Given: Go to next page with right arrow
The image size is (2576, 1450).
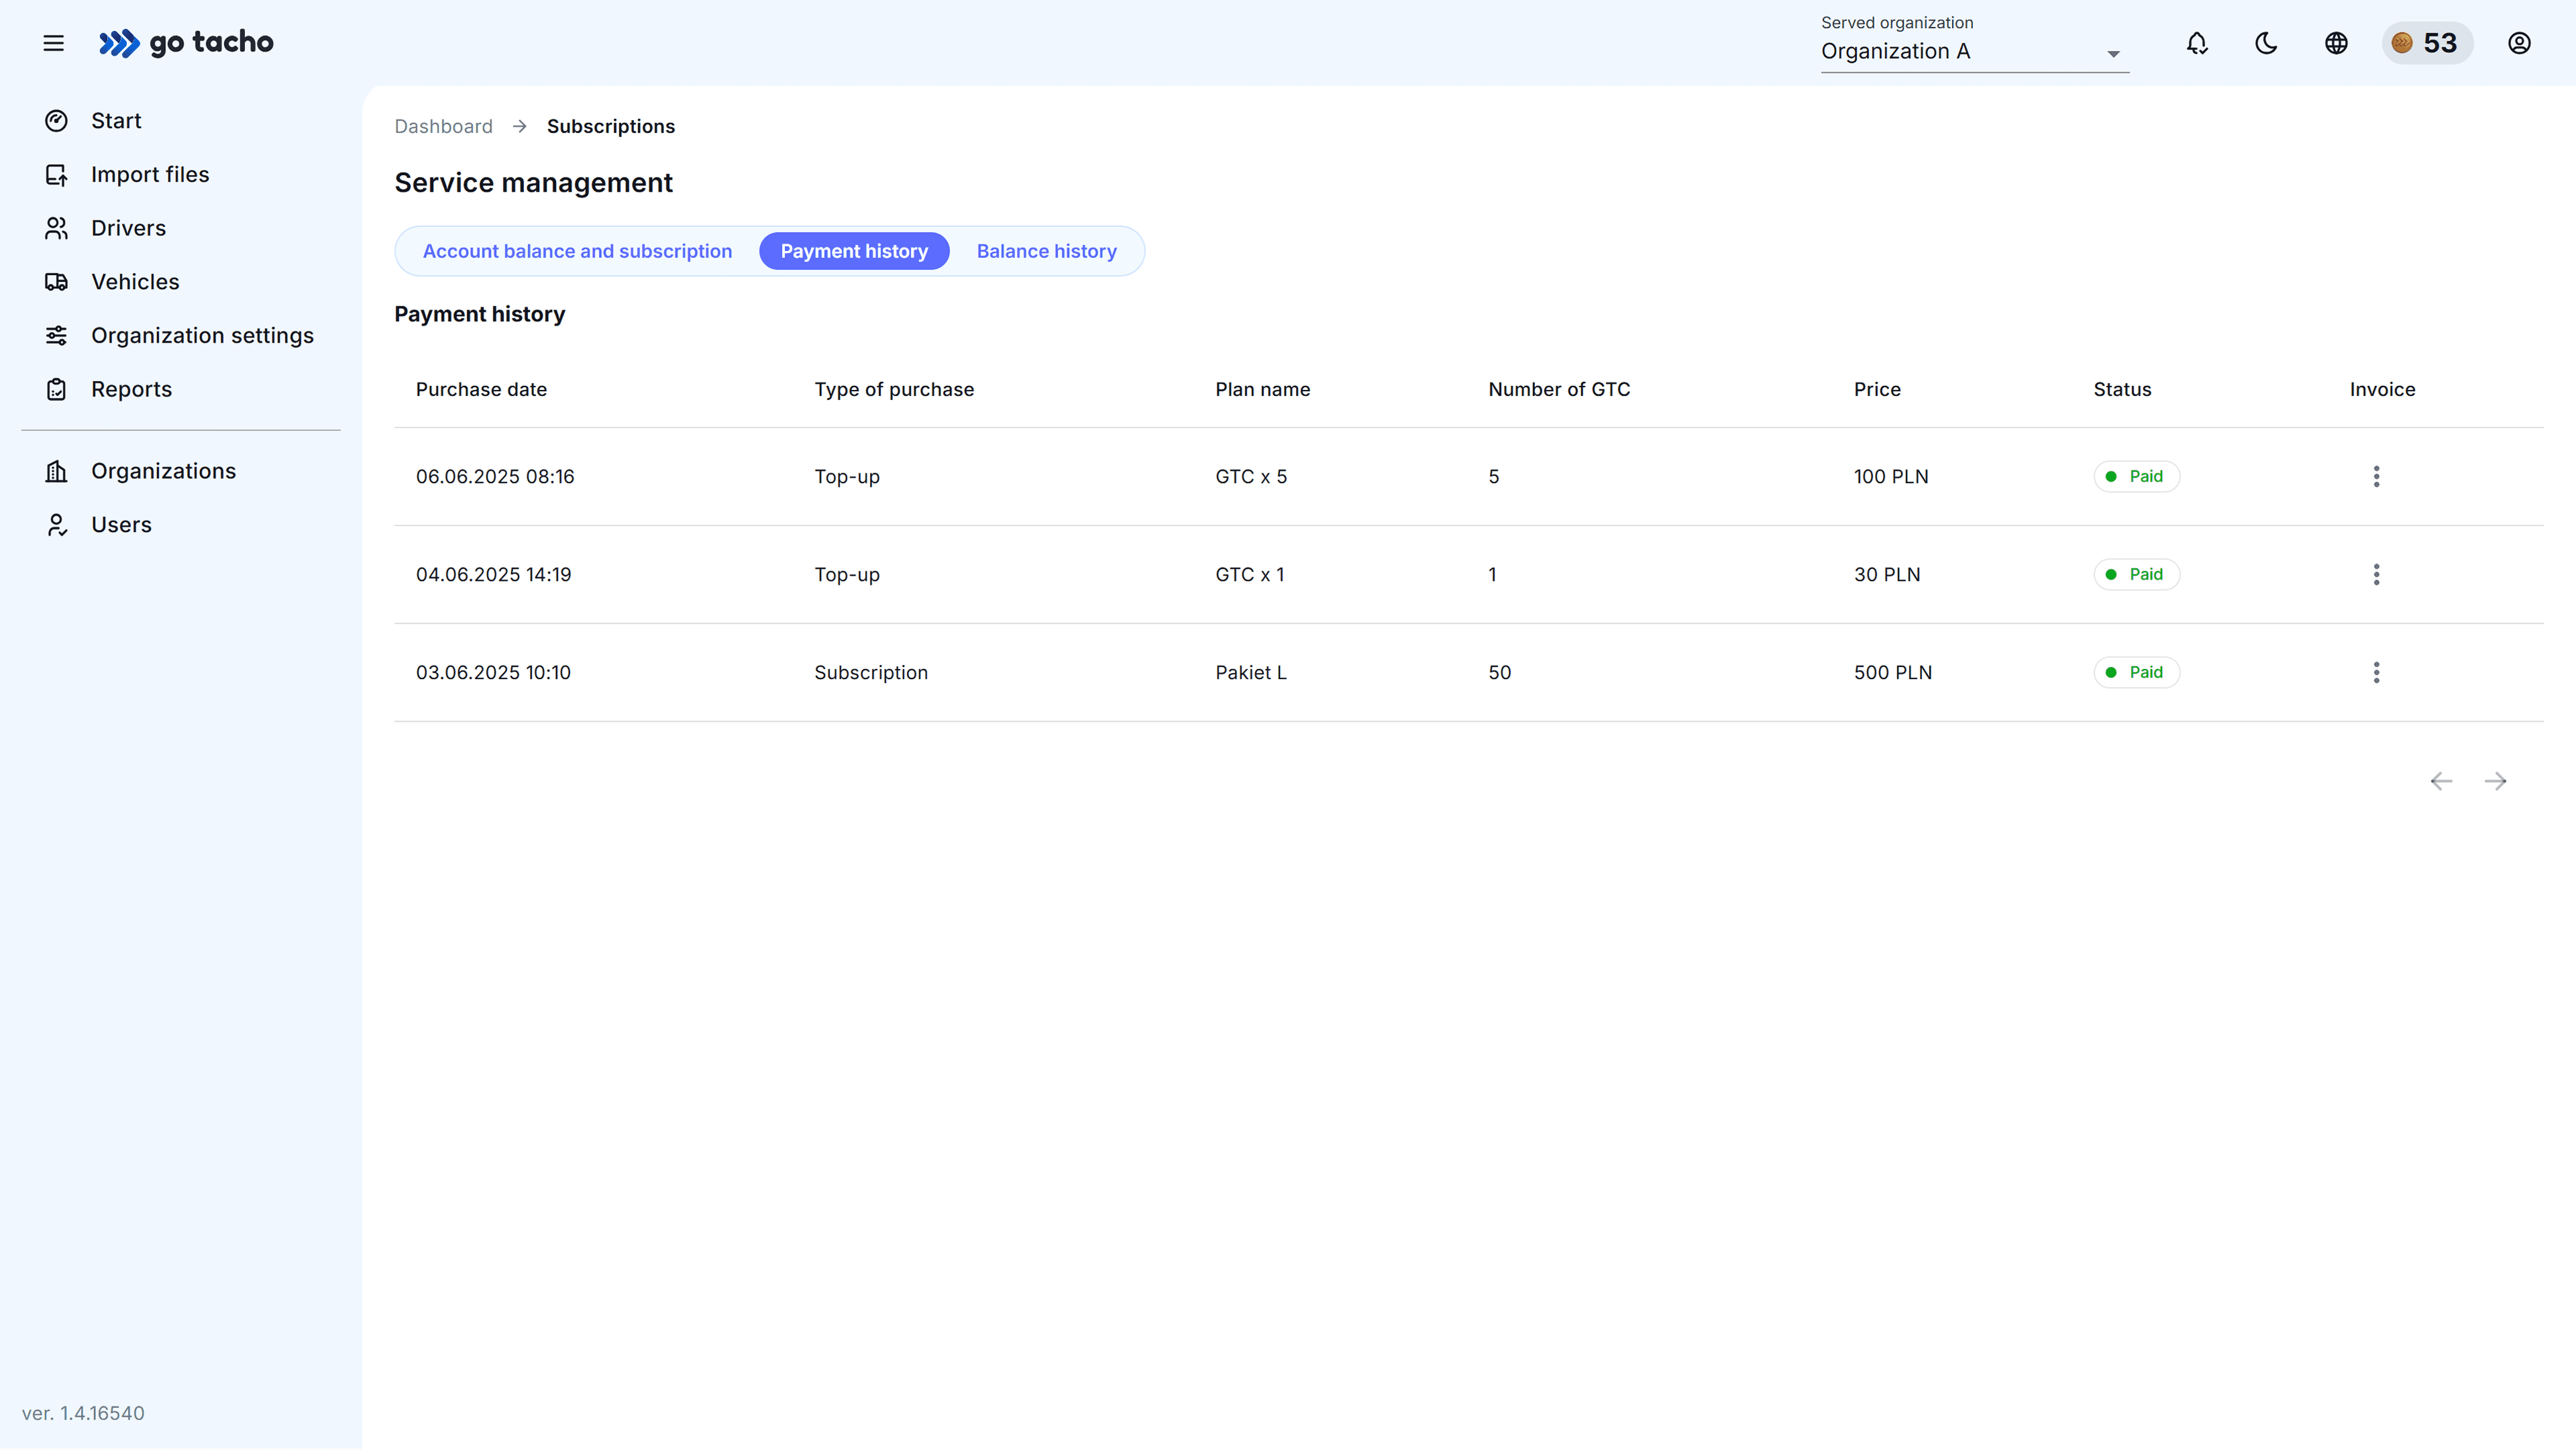Looking at the screenshot, I should coord(2496,781).
